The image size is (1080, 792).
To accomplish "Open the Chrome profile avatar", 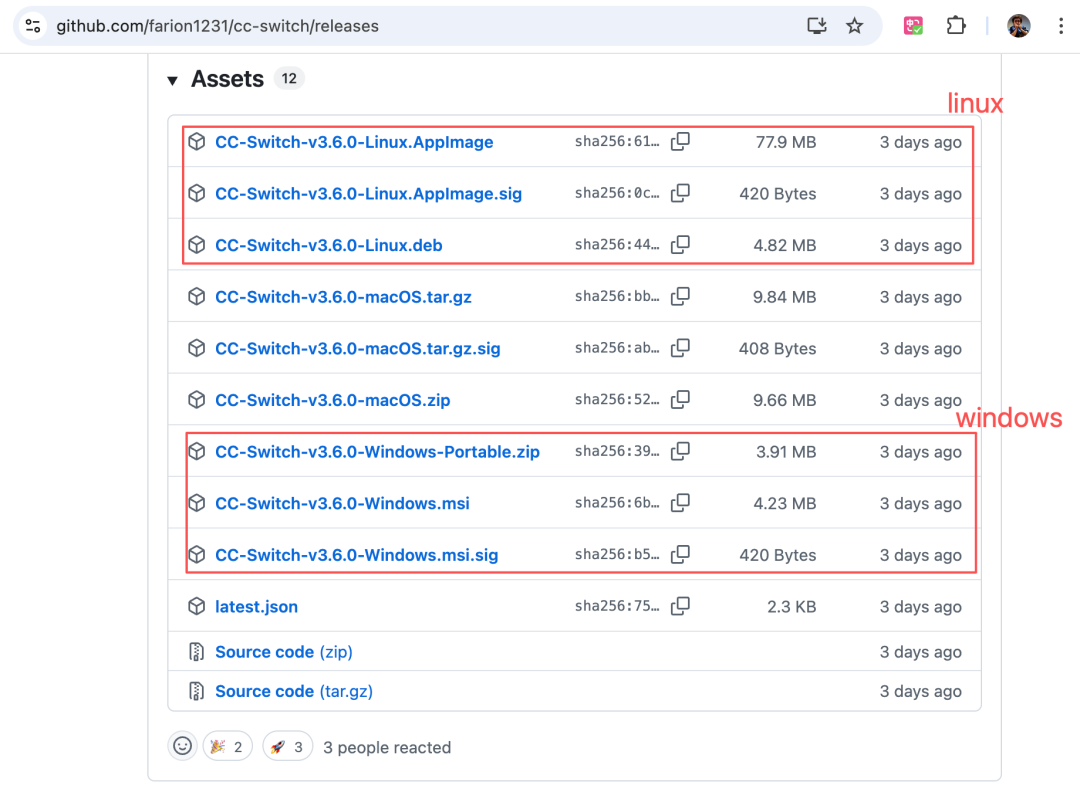I will (x=1018, y=26).
